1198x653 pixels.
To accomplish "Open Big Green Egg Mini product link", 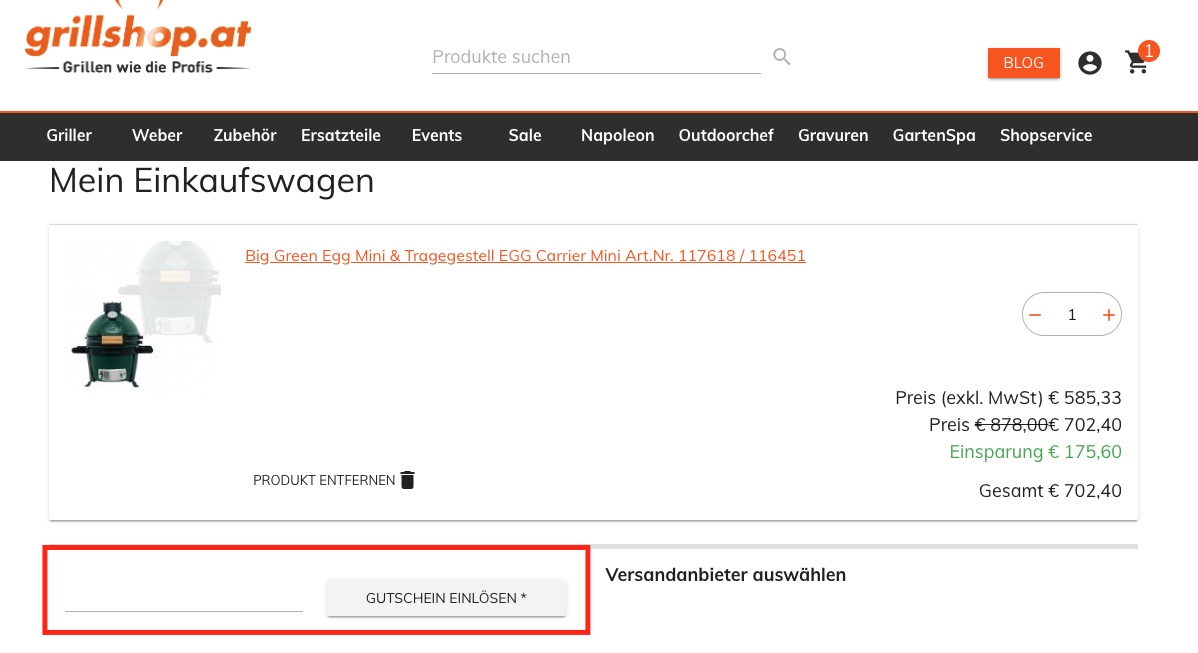I will (x=525, y=256).
